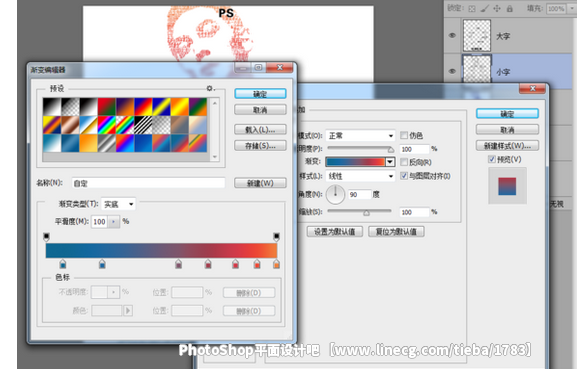Viewport: 587px width, 369px height.
Task: Open the 模式 blend mode dropdown 正常
Action: coord(360,135)
